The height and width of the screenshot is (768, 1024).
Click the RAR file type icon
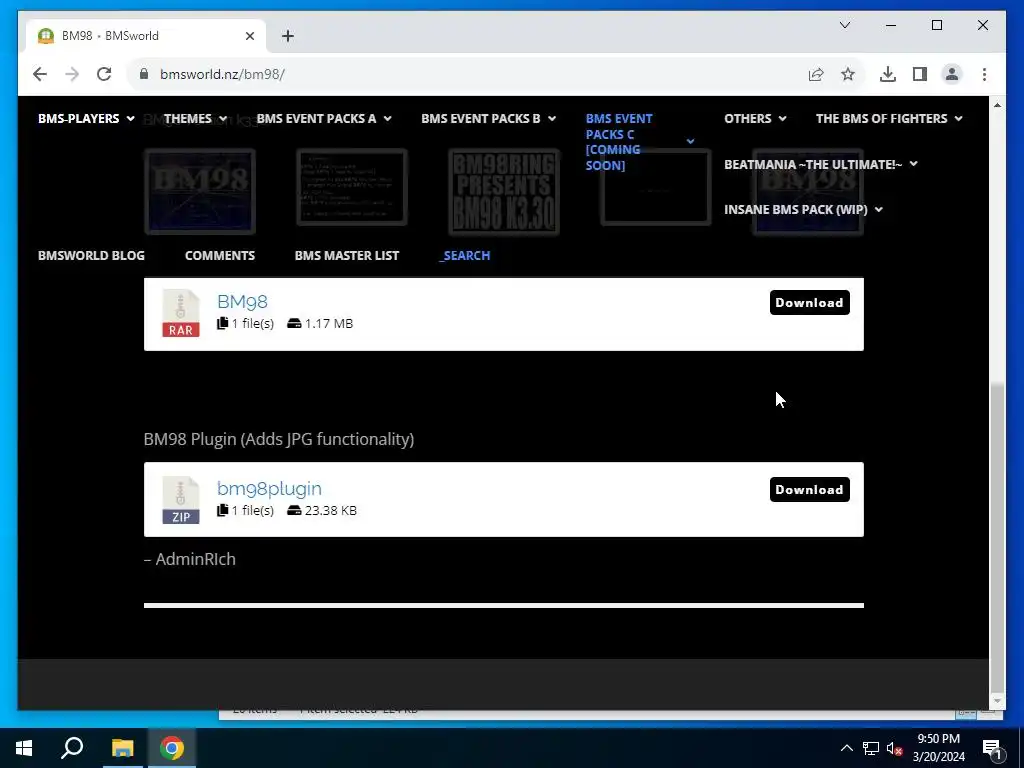[x=181, y=313]
